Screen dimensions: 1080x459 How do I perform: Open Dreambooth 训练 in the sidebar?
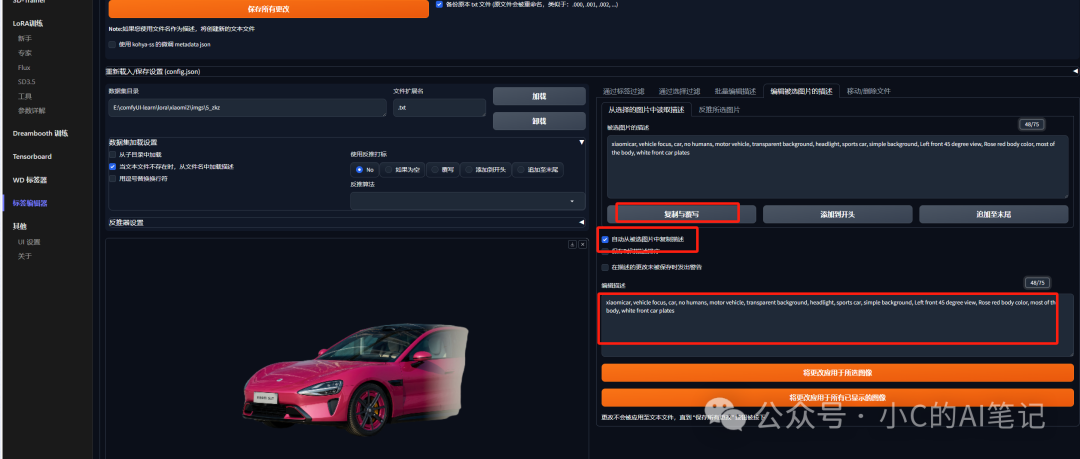pos(40,133)
